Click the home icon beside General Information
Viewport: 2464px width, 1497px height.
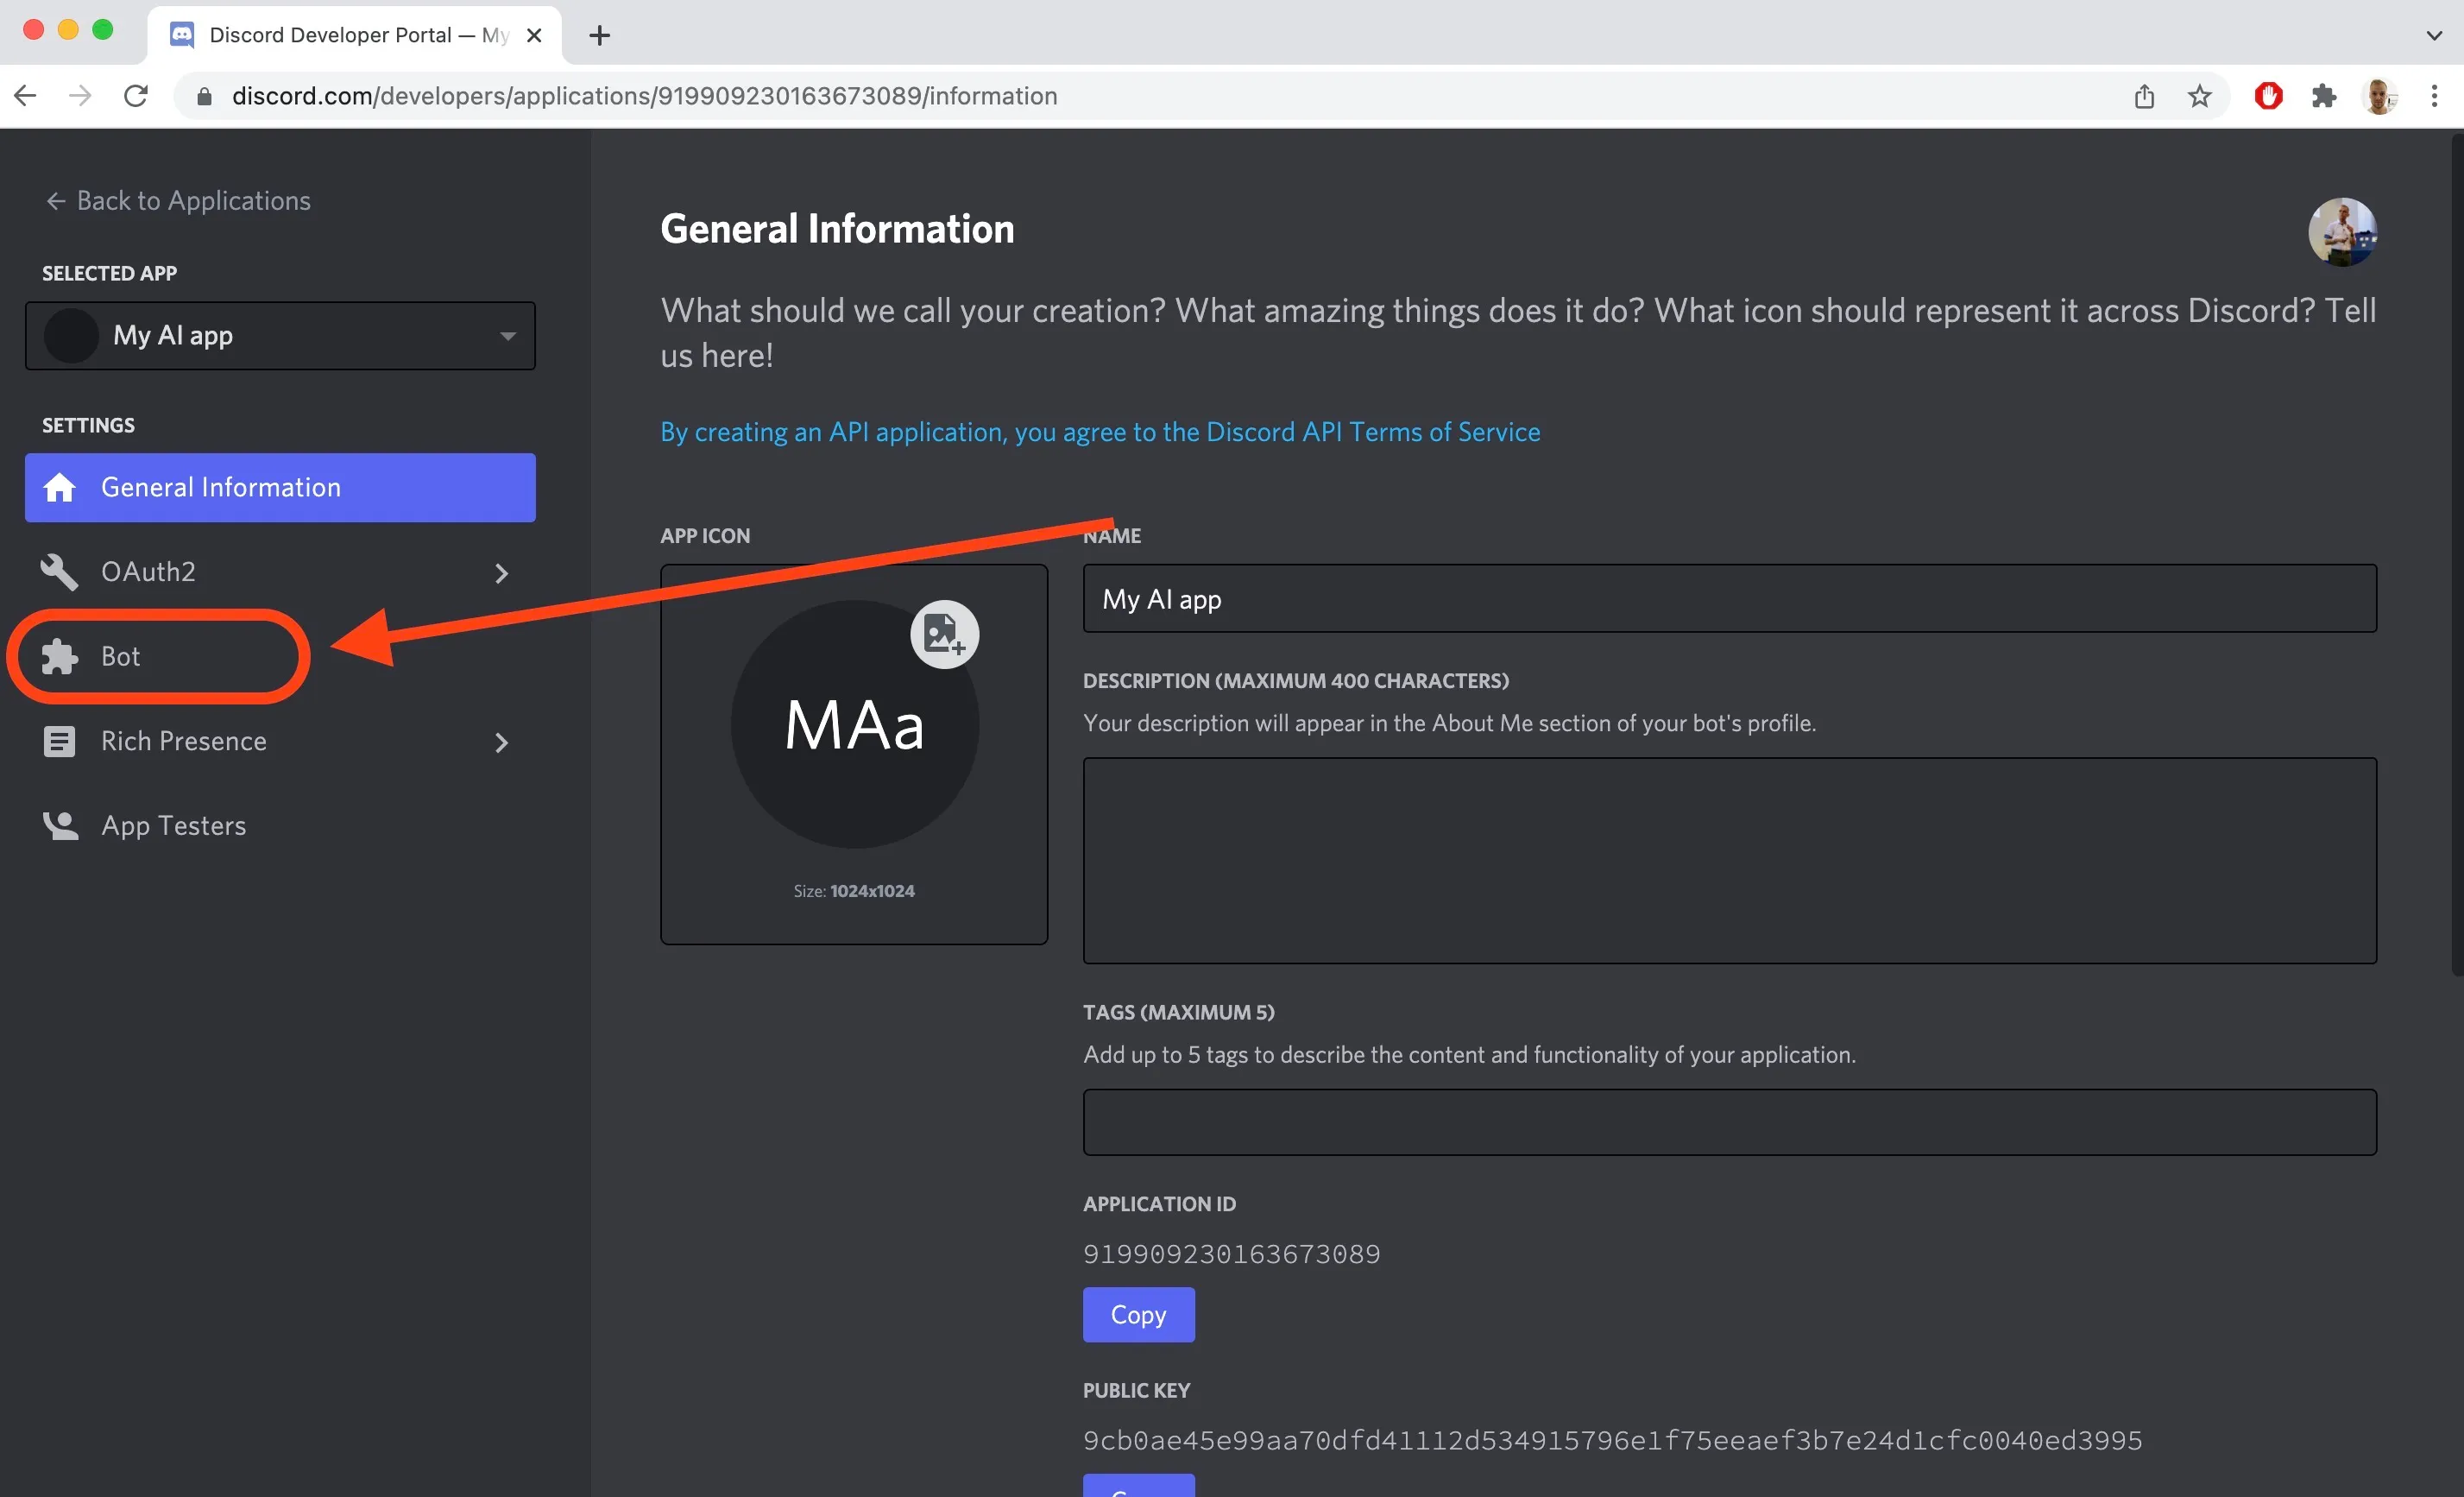point(59,487)
